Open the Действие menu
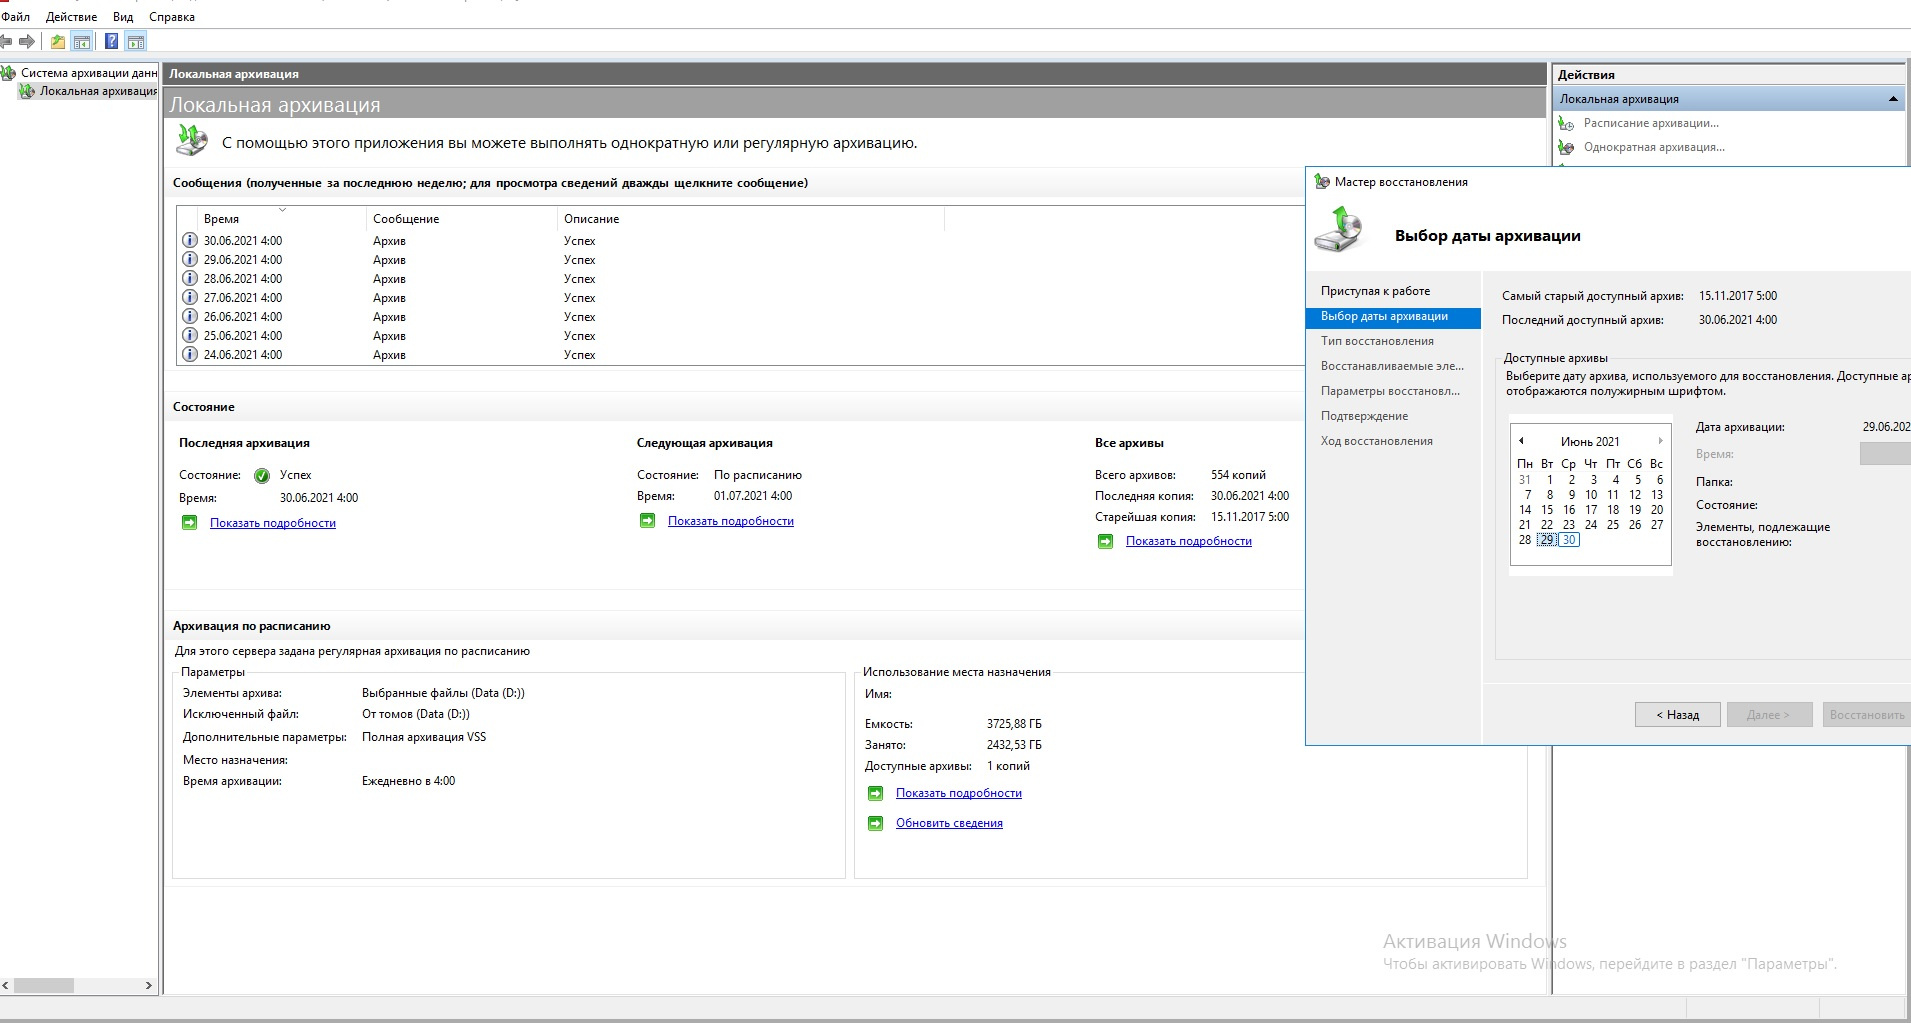 [x=71, y=17]
